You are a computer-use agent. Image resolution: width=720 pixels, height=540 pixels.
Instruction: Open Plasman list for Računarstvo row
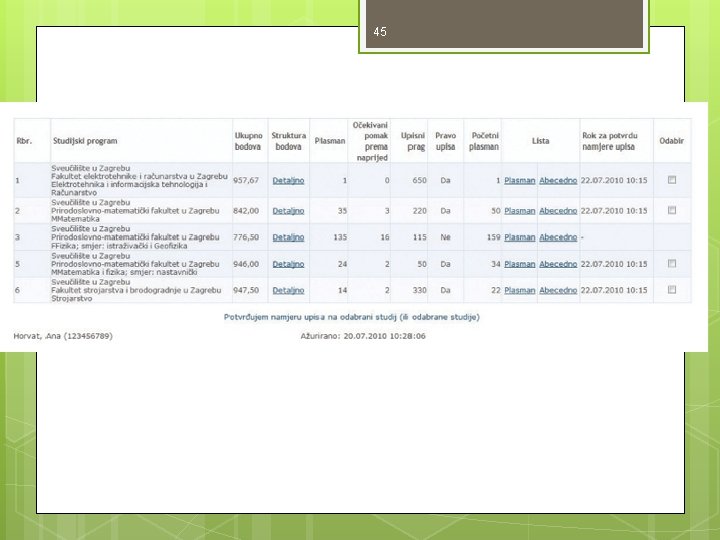coord(520,180)
